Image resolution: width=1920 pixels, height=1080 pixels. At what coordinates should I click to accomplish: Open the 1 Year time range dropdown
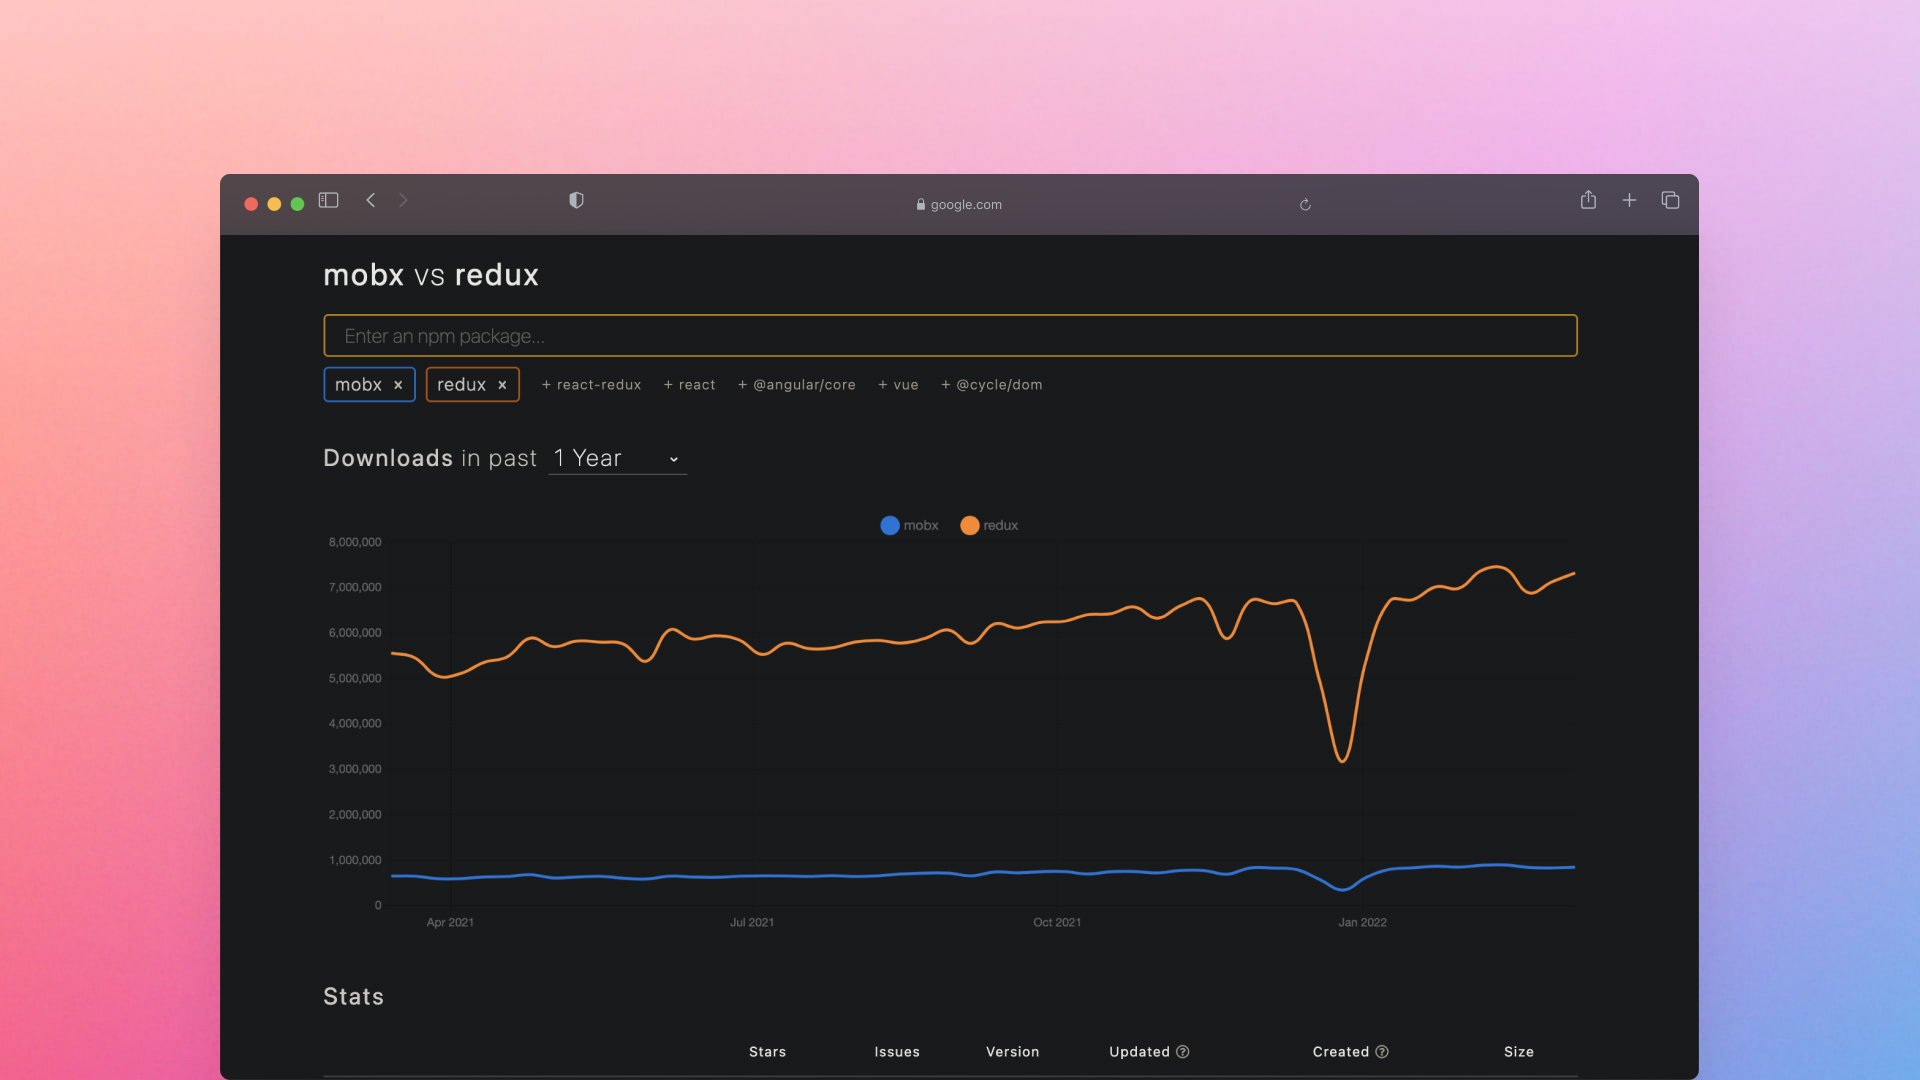pos(617,458)
